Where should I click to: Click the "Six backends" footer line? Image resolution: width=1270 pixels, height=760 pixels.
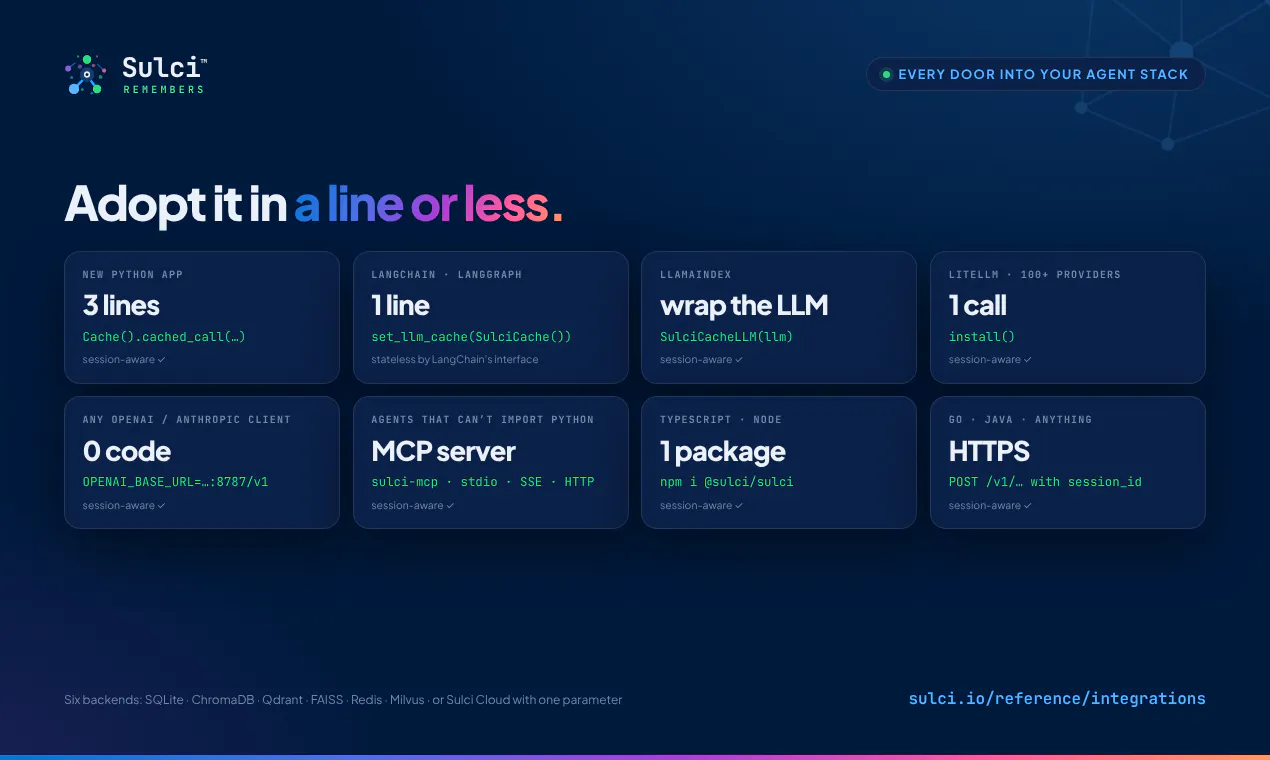343,700
